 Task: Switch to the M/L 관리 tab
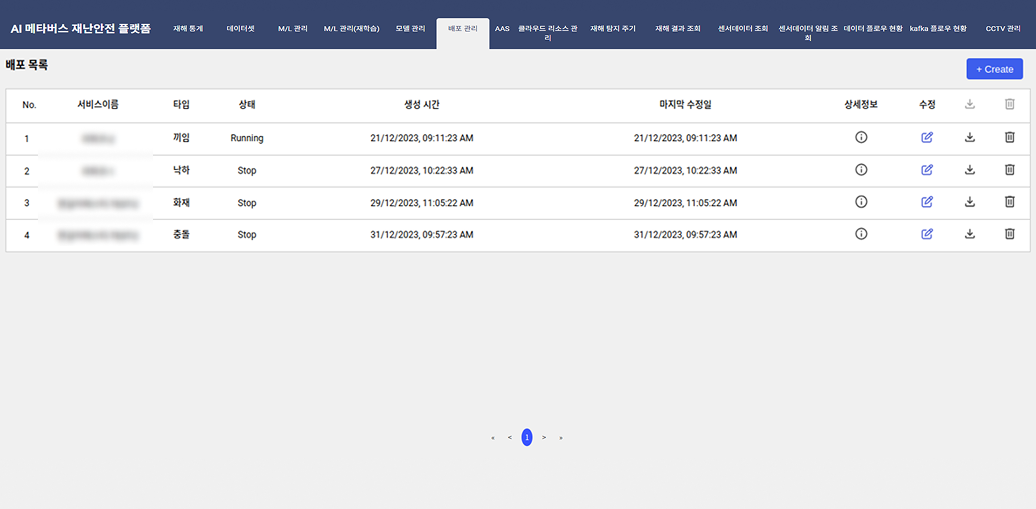point(293,29)
